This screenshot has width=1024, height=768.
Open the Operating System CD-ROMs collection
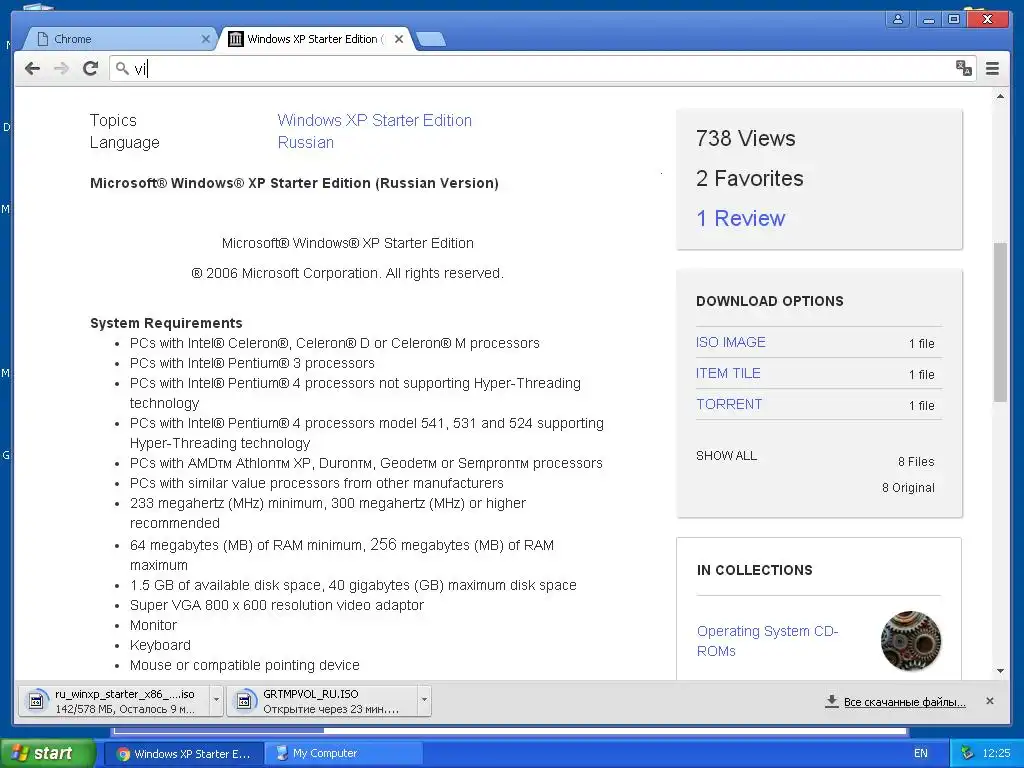coord(767,641)
